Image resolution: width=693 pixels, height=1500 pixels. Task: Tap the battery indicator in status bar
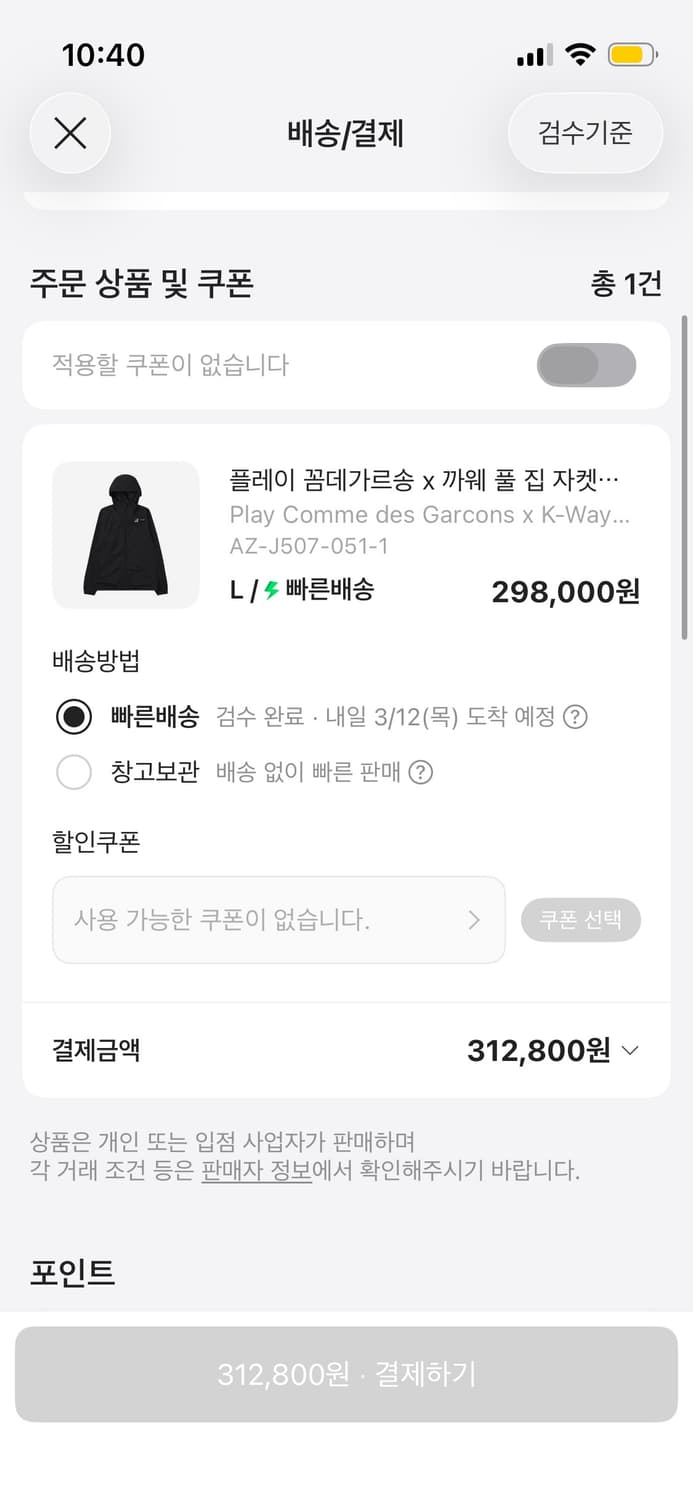coord(631,55)
